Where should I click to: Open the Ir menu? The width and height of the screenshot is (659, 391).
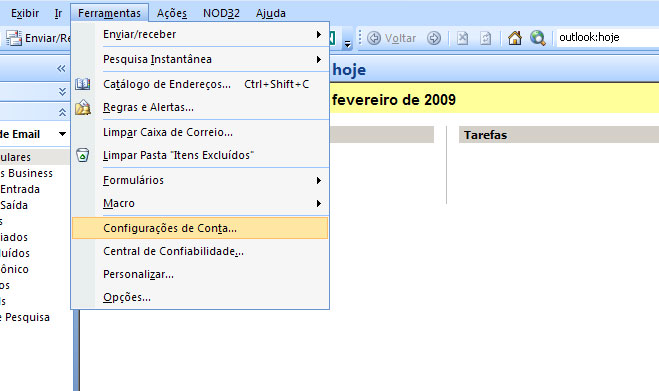pos(58,13)
